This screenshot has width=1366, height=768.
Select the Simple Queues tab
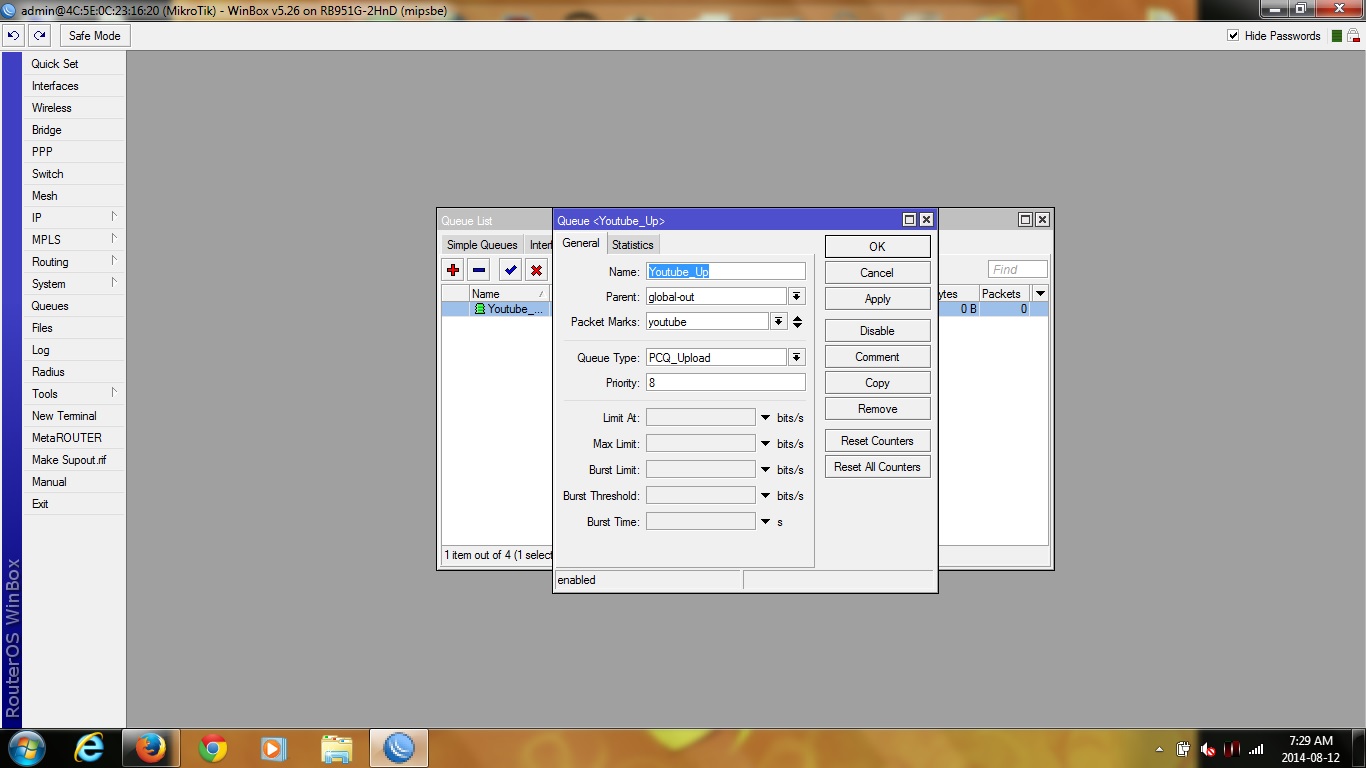click(482, 245)
